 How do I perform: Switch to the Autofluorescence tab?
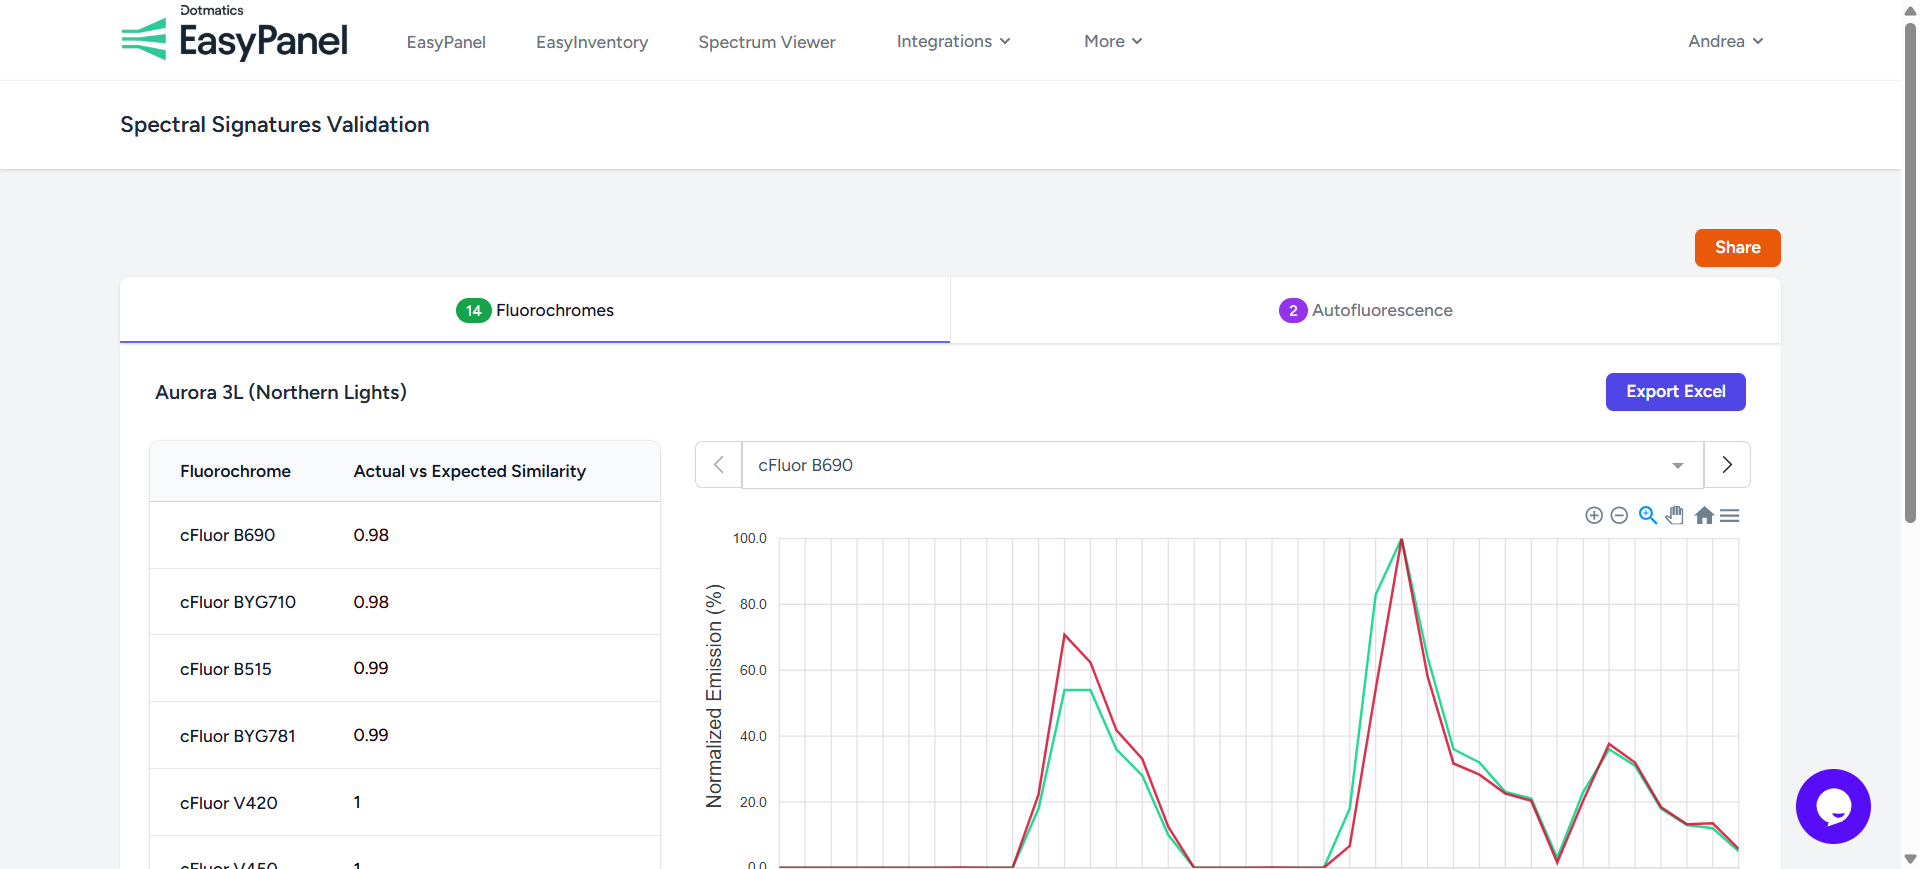pyautogui.click(x=1365, y=310)
